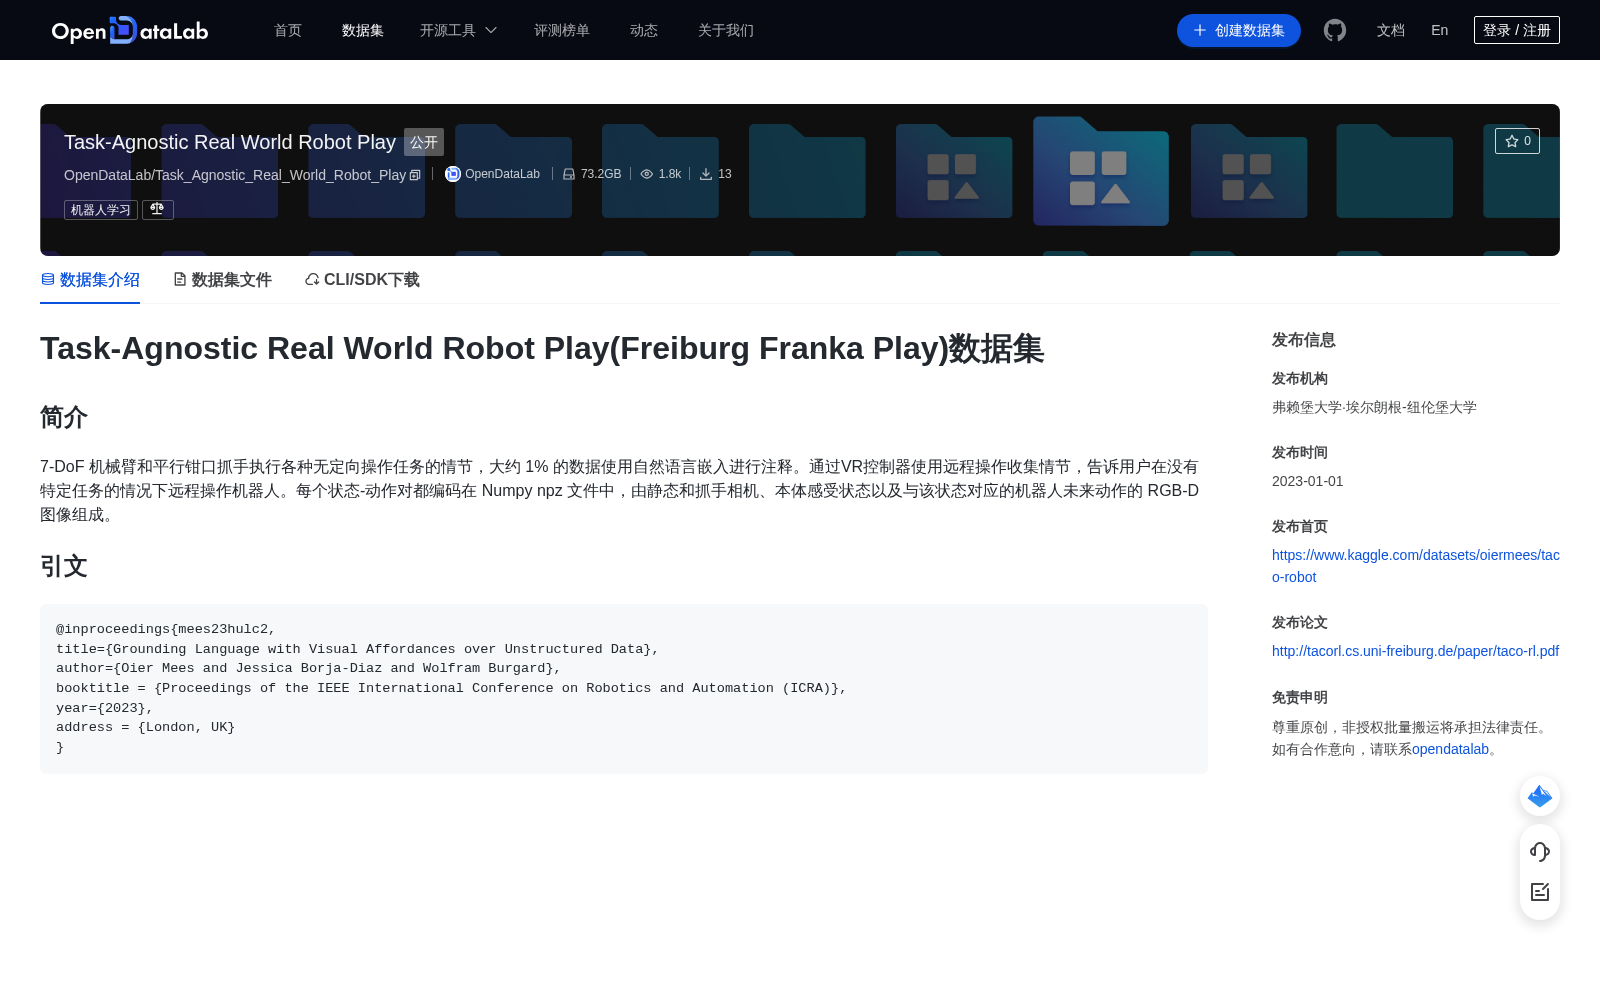Open the feedback form via the edit-note icon
Screen dimensions: 1600x1000
(1540, 892)
